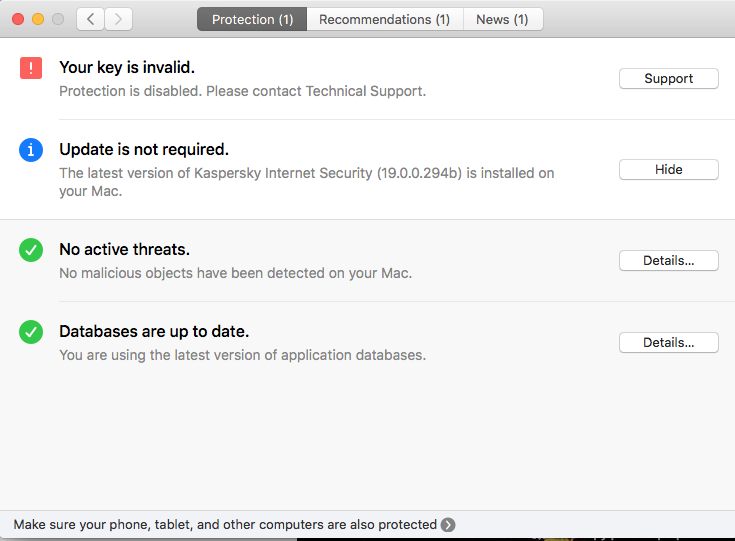Go back with the left chevron button
This screenshot has height=541, width=735.
(91, 19)
